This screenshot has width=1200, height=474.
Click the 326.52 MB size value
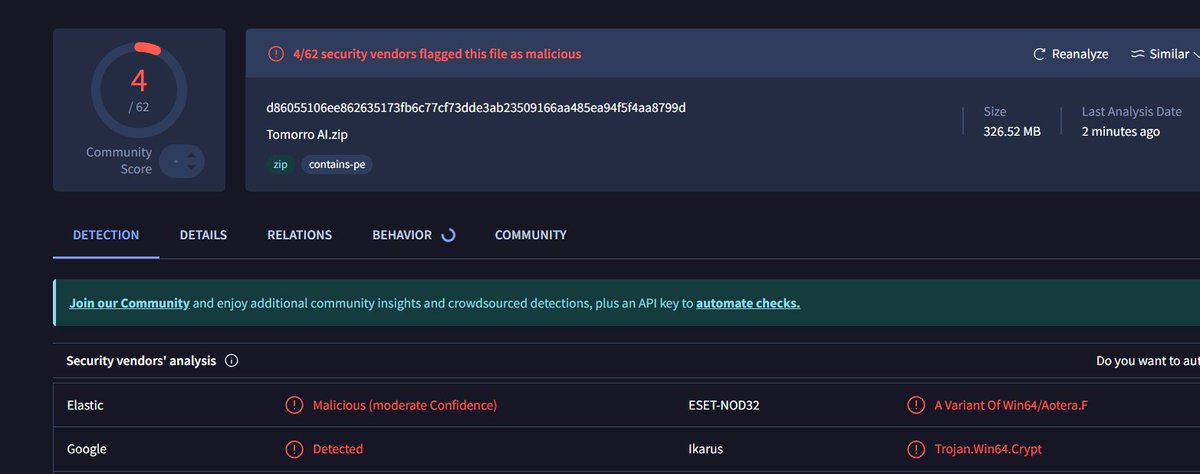click(x=1012, y=131)
